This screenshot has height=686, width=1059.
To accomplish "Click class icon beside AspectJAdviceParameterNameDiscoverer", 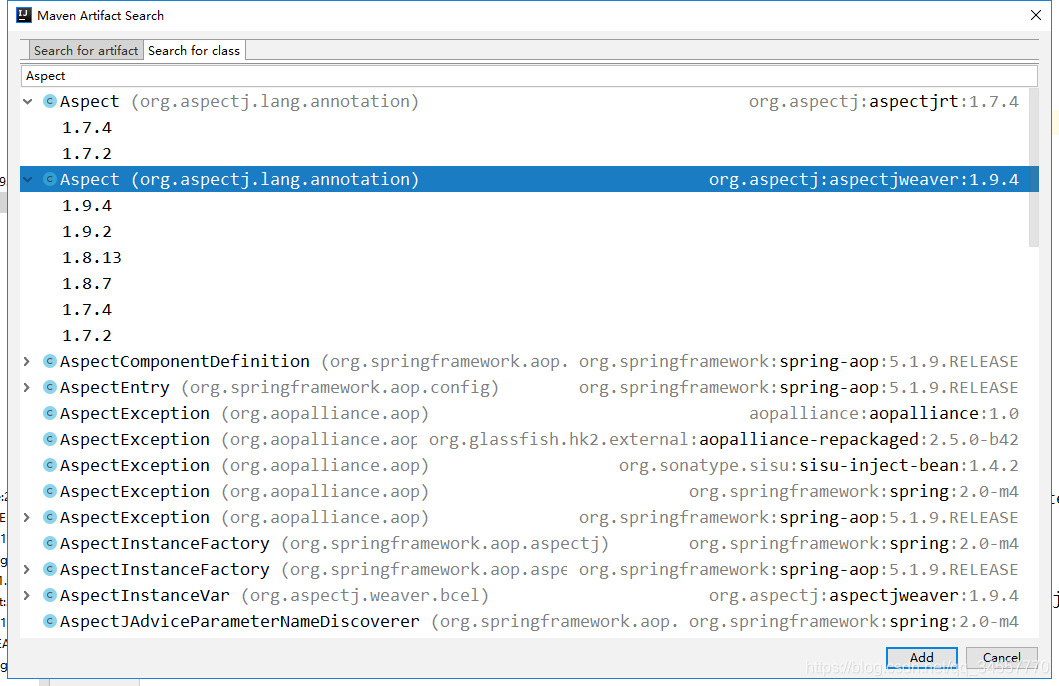I will pos(49,621).
